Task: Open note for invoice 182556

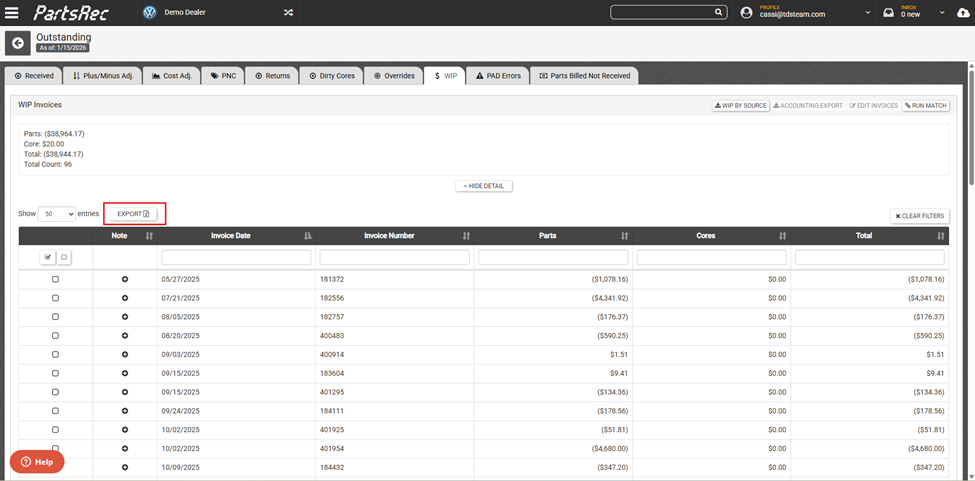Action: pos(125,298)
